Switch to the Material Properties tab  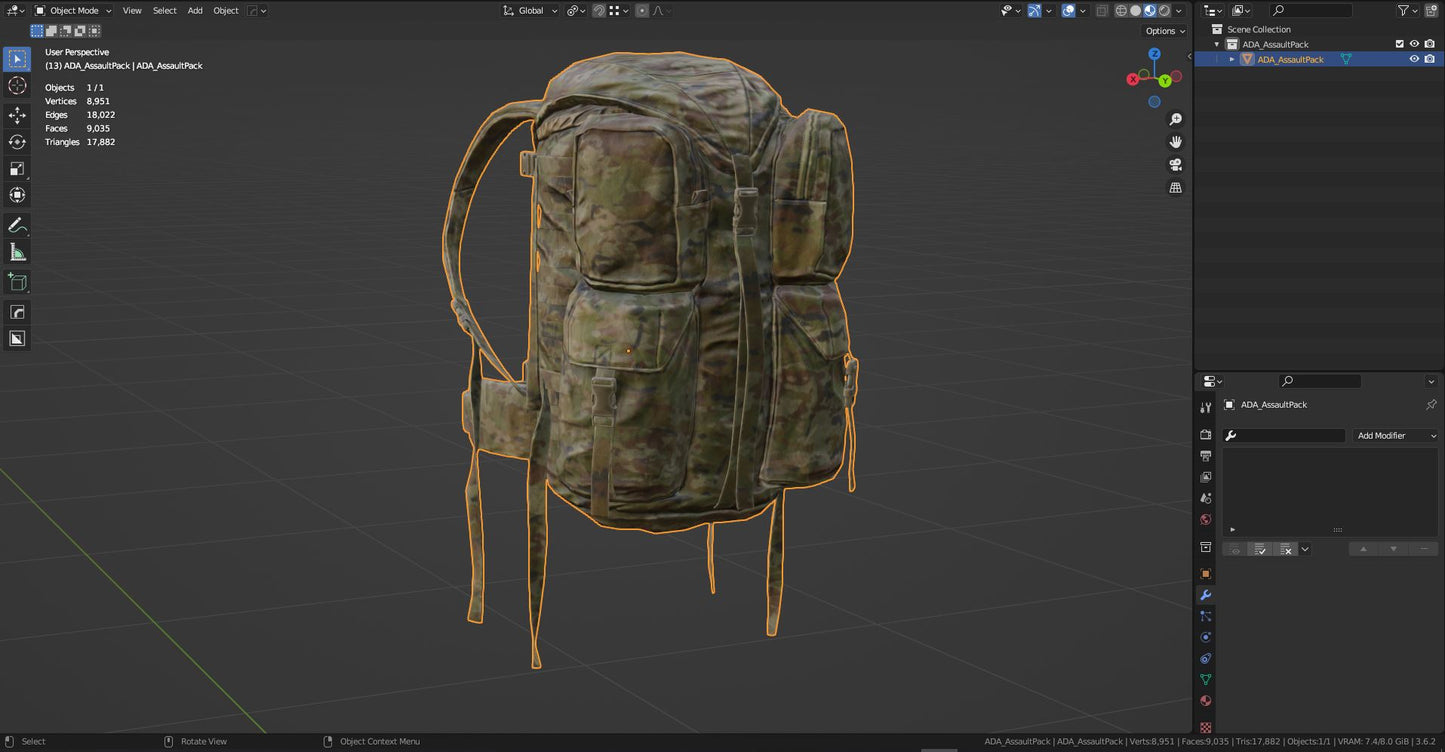click(1205, 700)
